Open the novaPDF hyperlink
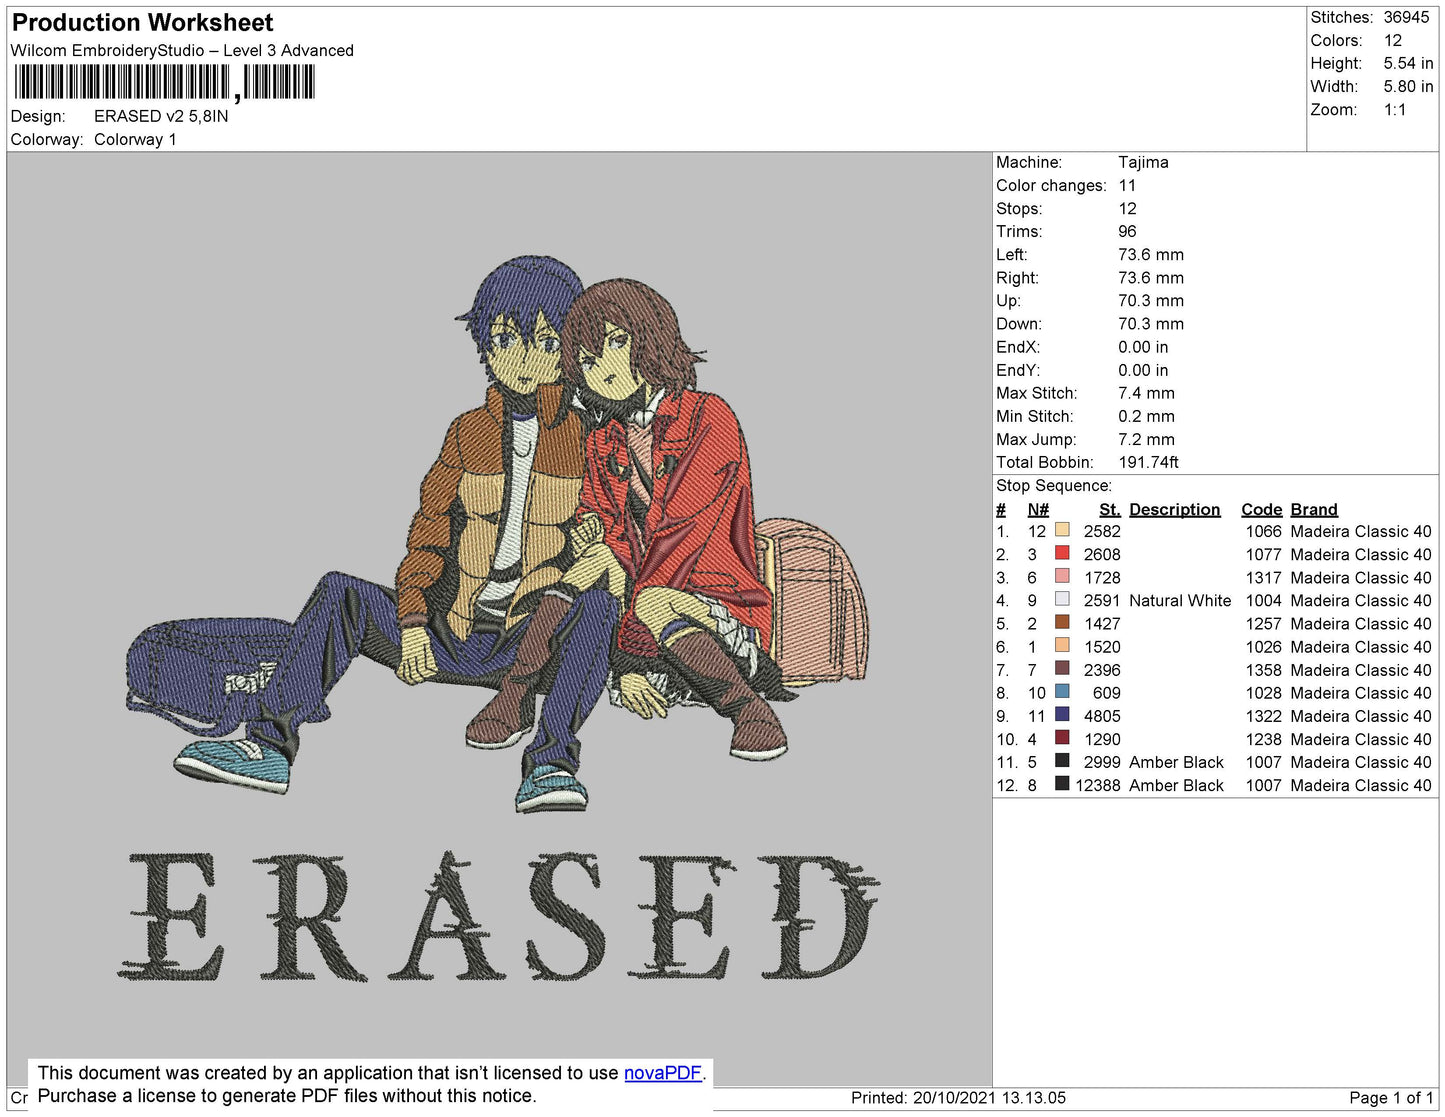This screenshot has height=1117, width=1445. [x=663, y=1073]
